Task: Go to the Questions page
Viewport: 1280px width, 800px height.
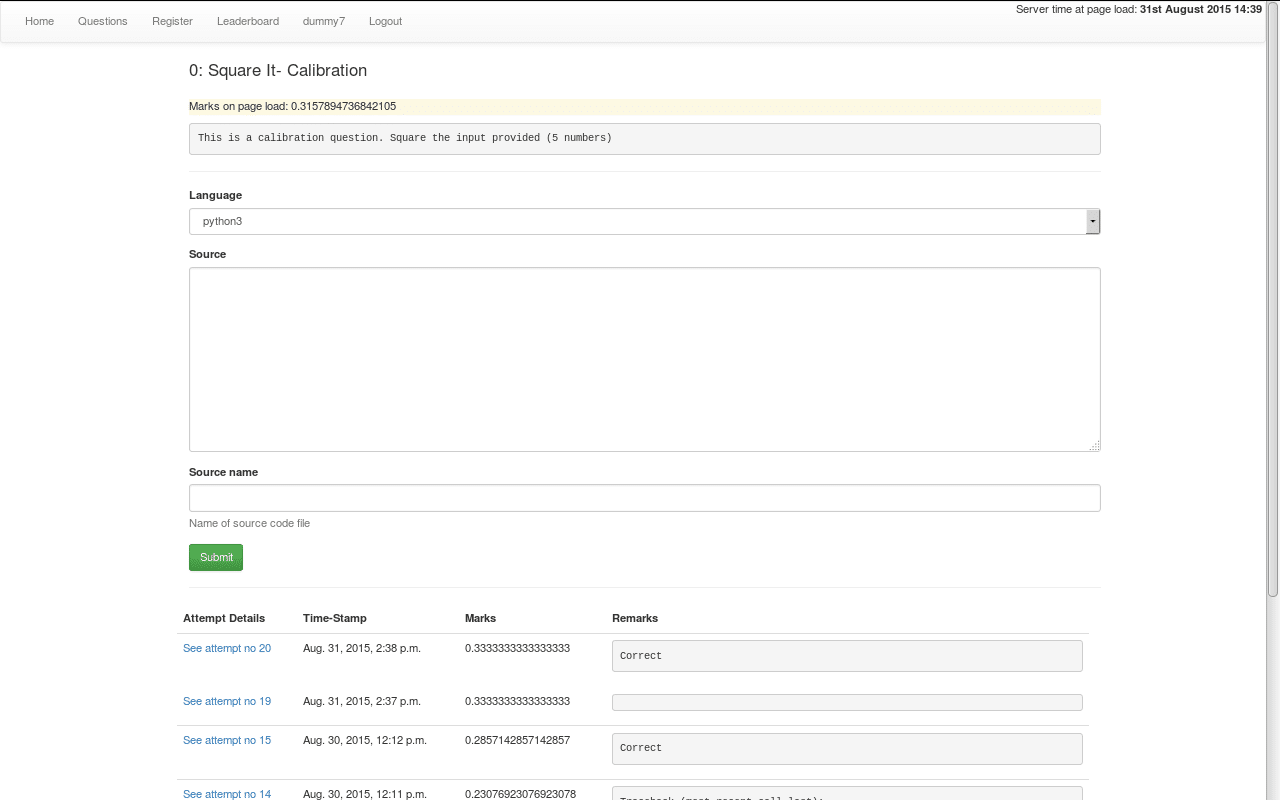Action: coord(103,21)
